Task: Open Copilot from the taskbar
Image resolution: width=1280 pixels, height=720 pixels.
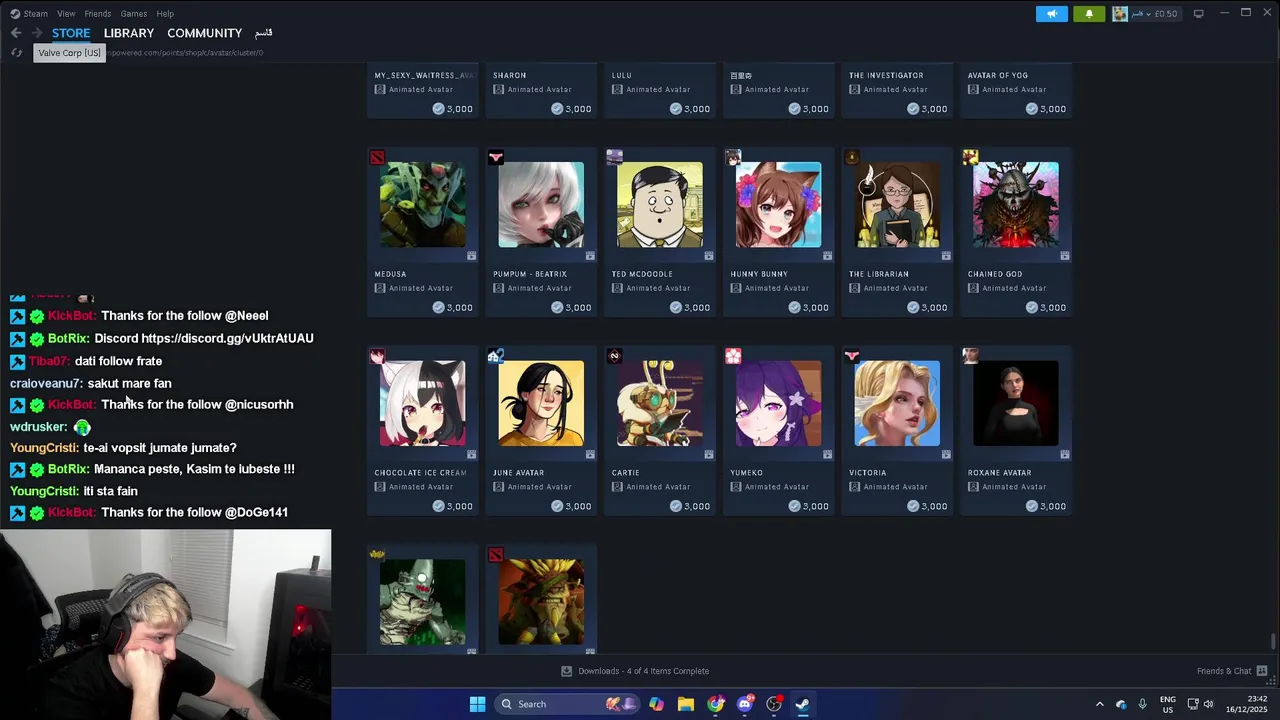Action: [x=656, y=704]
